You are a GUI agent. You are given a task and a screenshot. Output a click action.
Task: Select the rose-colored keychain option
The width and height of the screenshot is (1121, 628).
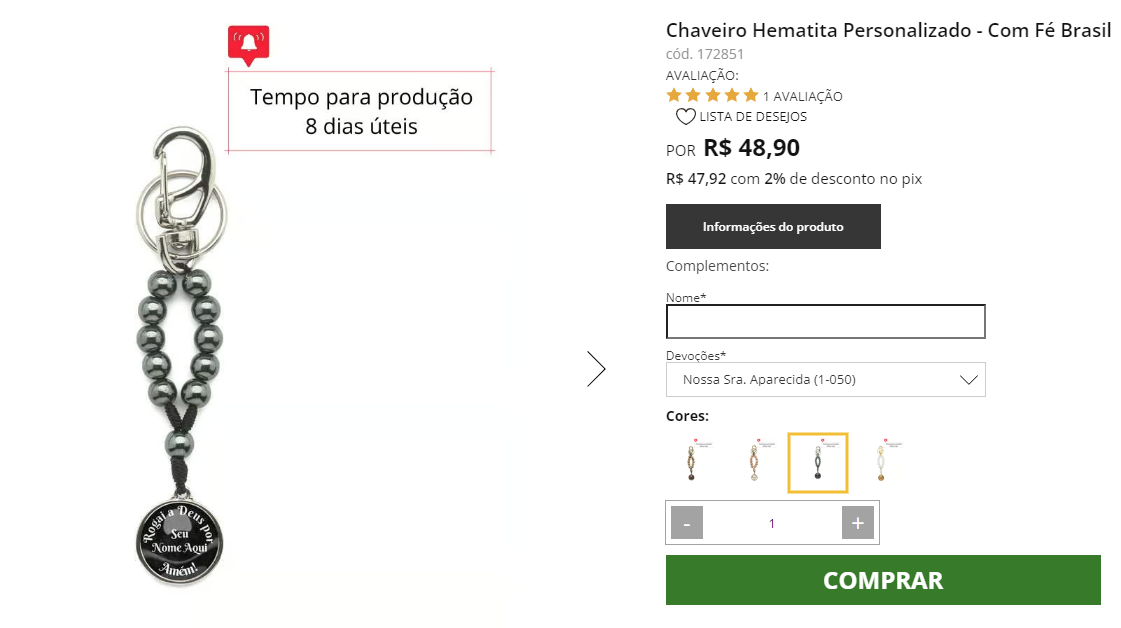click(x=754, y=463)
